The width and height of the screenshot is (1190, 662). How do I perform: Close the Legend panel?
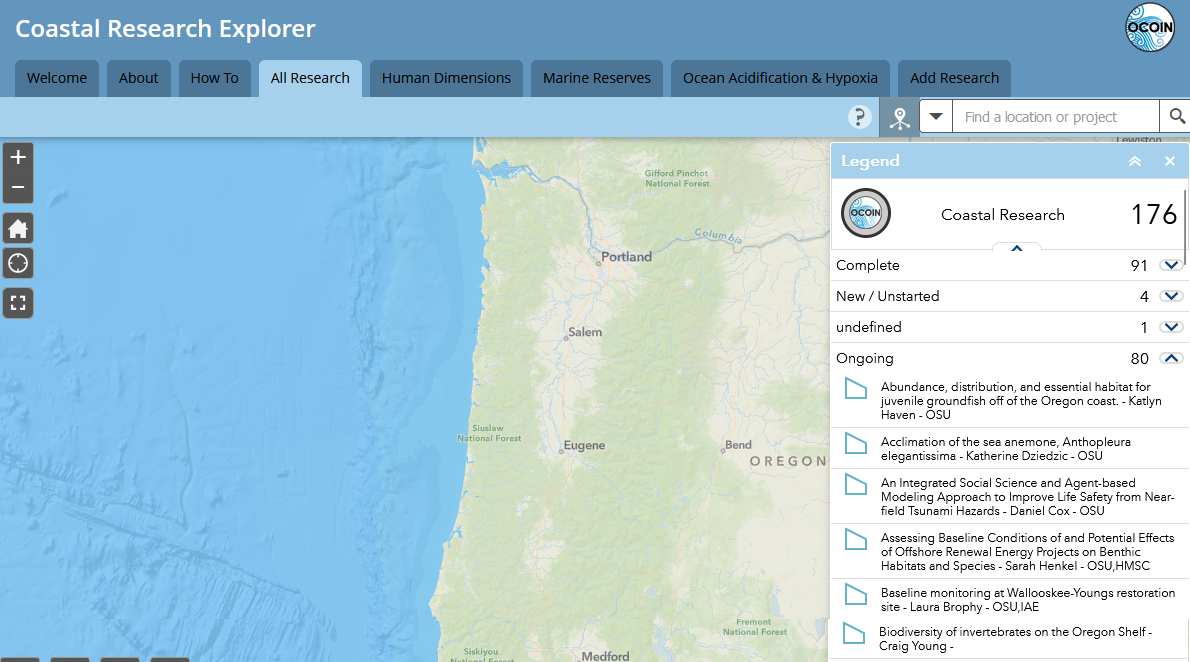pyautogui.click(x=1169, y=161)
